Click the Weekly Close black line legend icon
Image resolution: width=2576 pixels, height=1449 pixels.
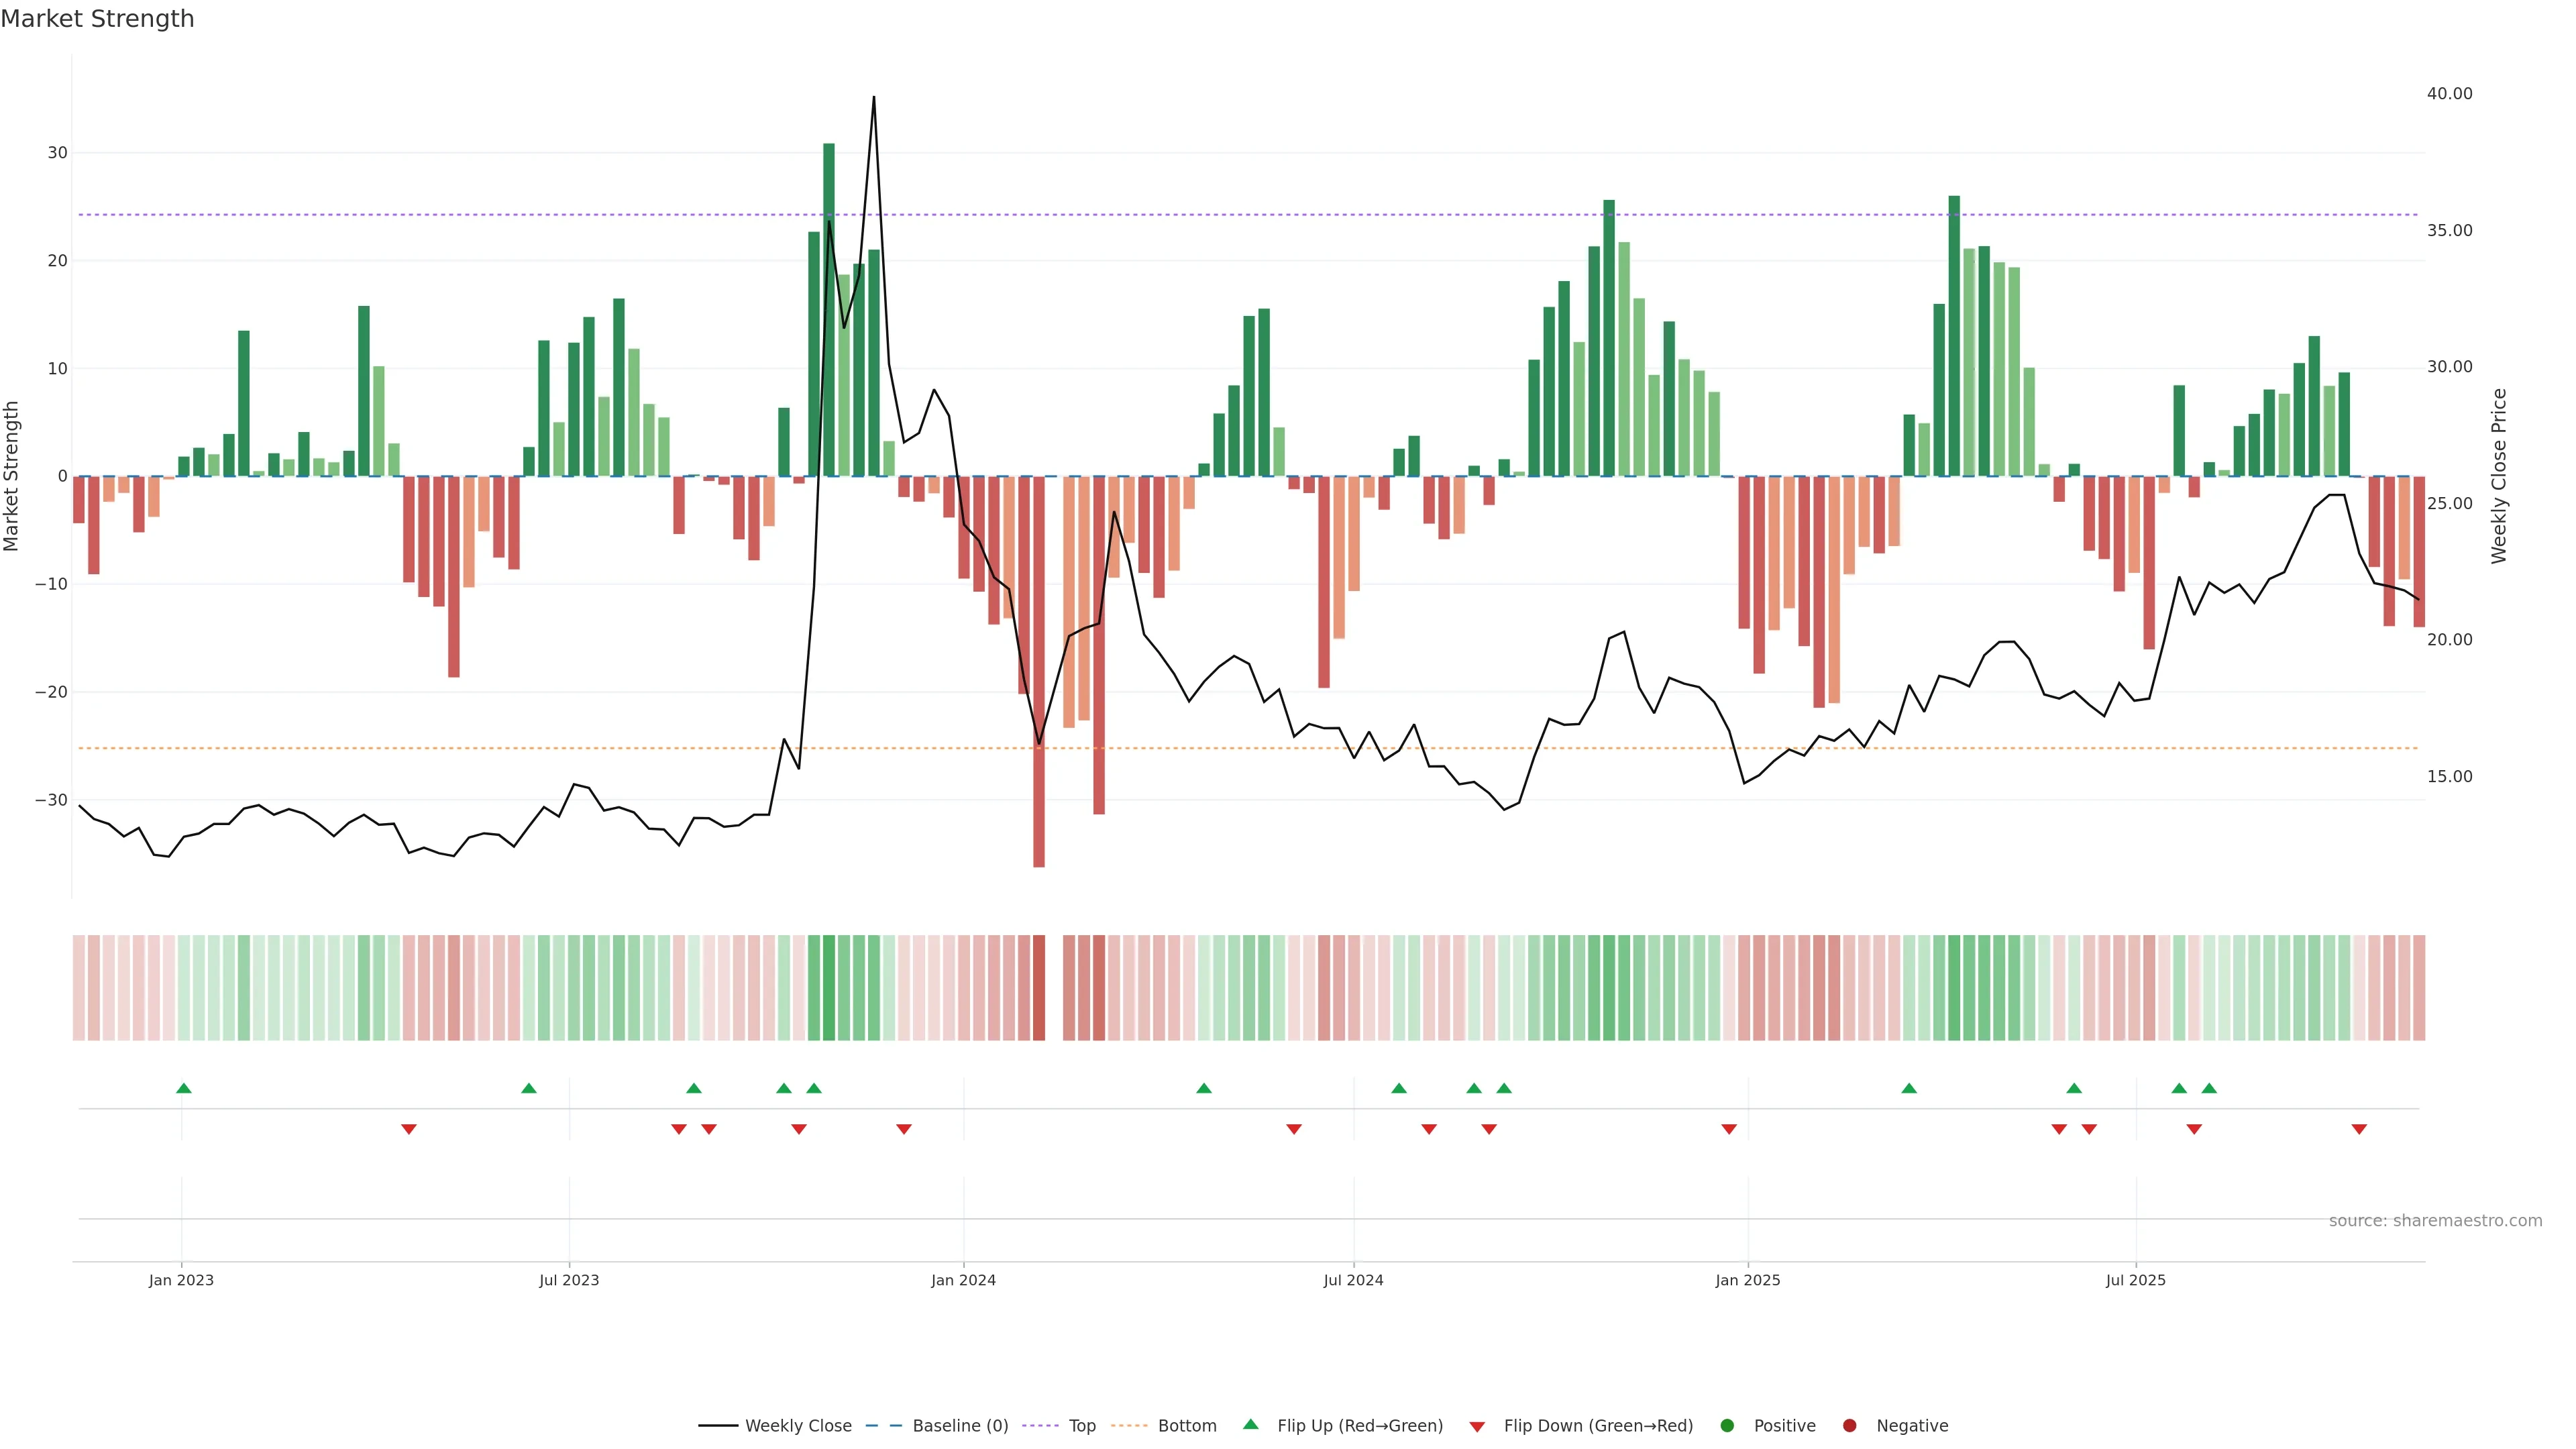[x=718, y=1426]
